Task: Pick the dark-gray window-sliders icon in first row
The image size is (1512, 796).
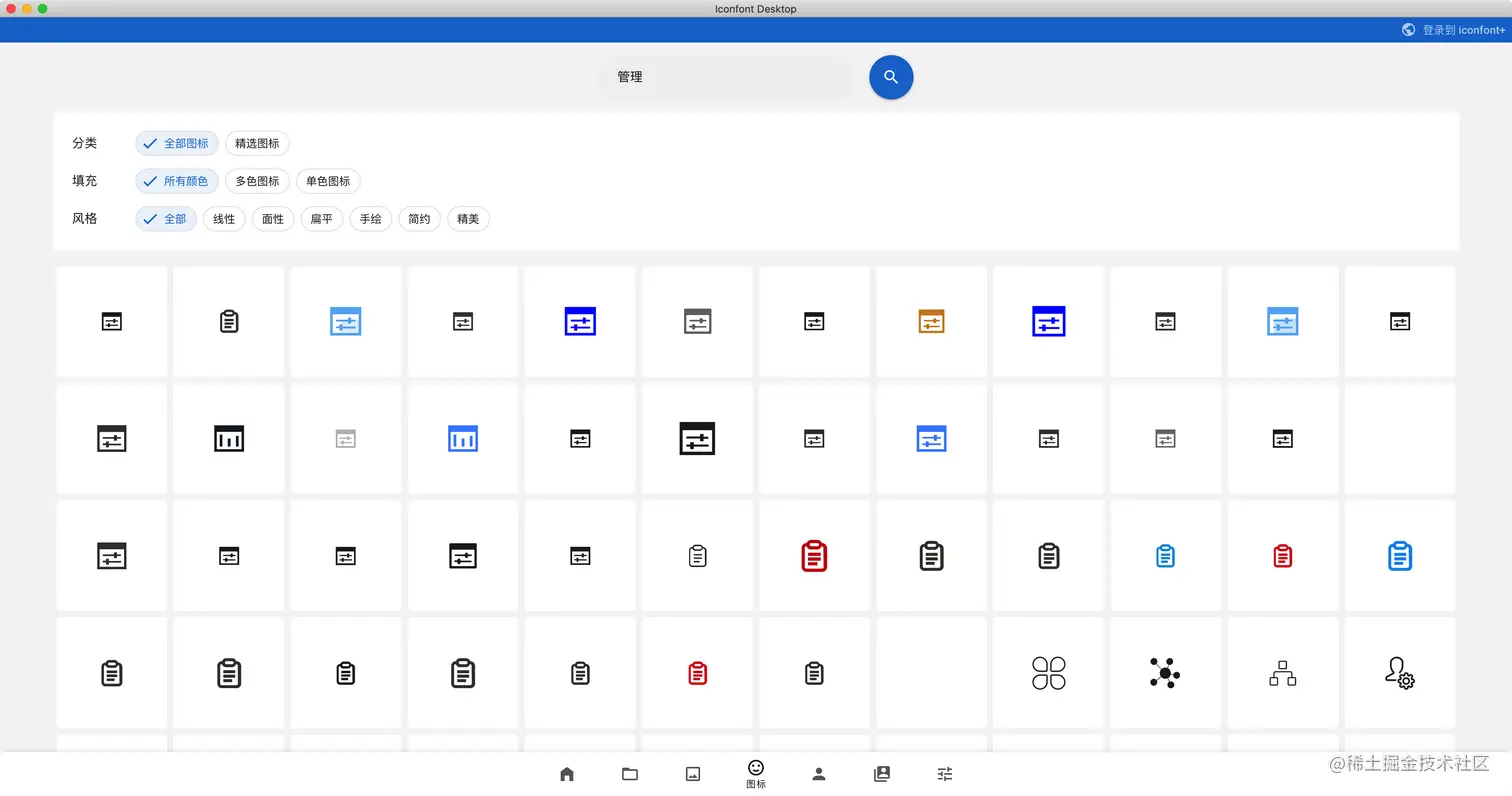Action: click(697, 321)
